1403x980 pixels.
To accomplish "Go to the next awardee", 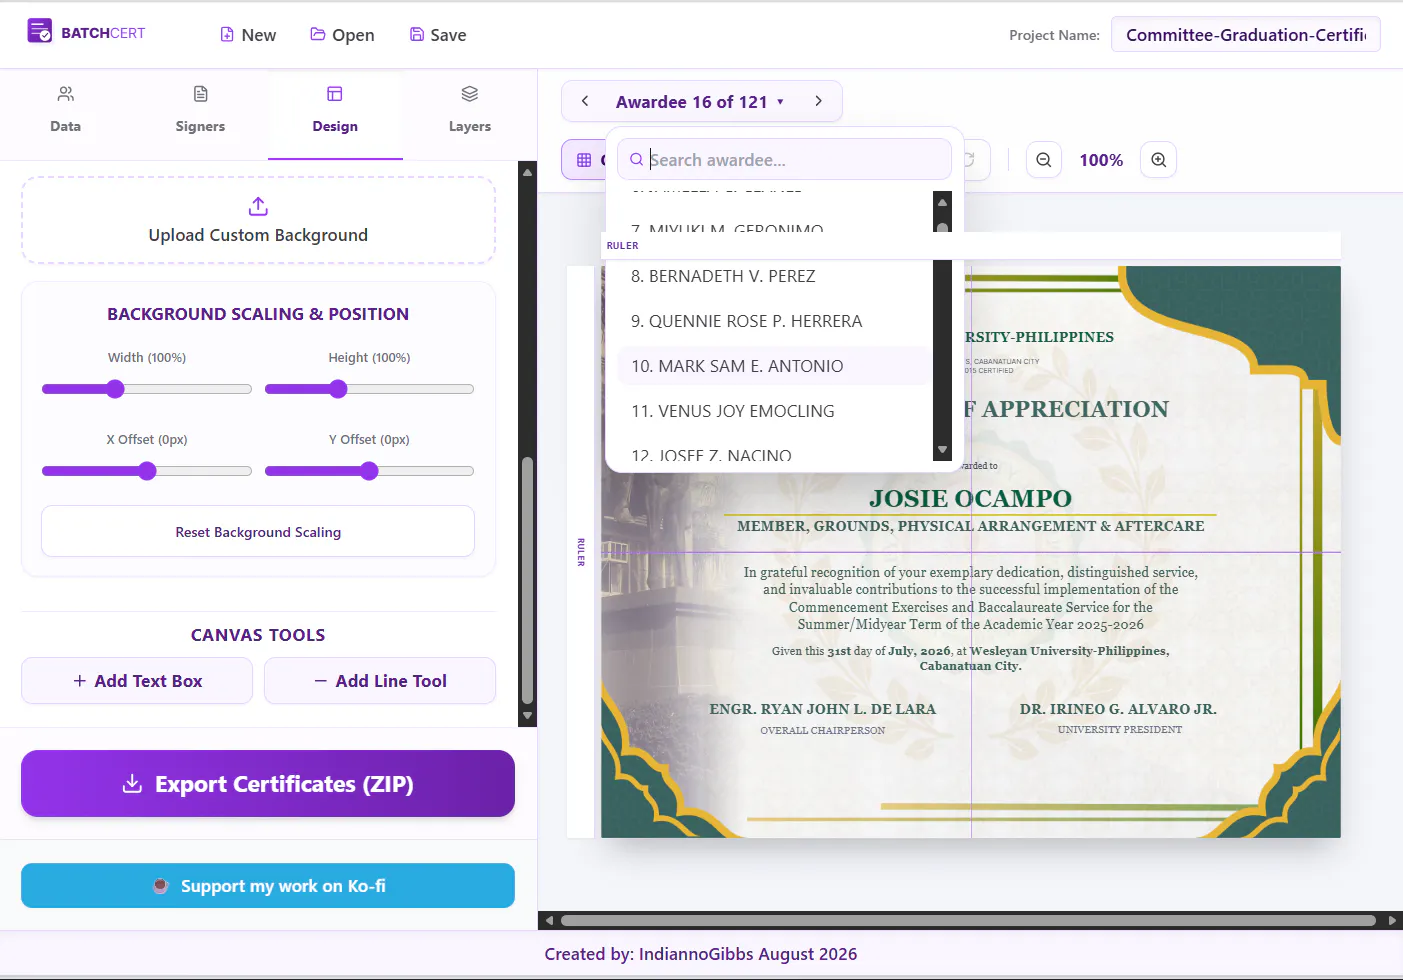I will 818,101.
